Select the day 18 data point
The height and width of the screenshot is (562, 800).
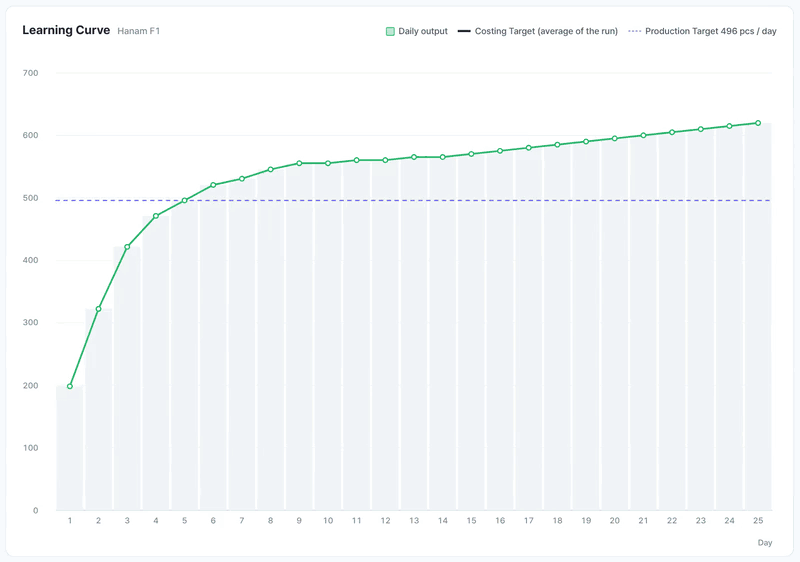(557, 144)
